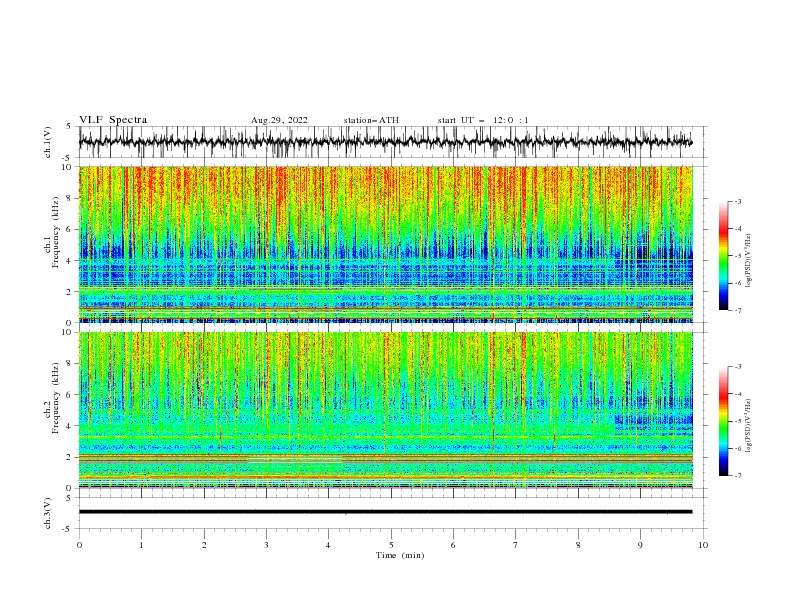Screen dimensions: 792x612
Task: Select the "Time (min)" axis label
Action: (400, 555)
